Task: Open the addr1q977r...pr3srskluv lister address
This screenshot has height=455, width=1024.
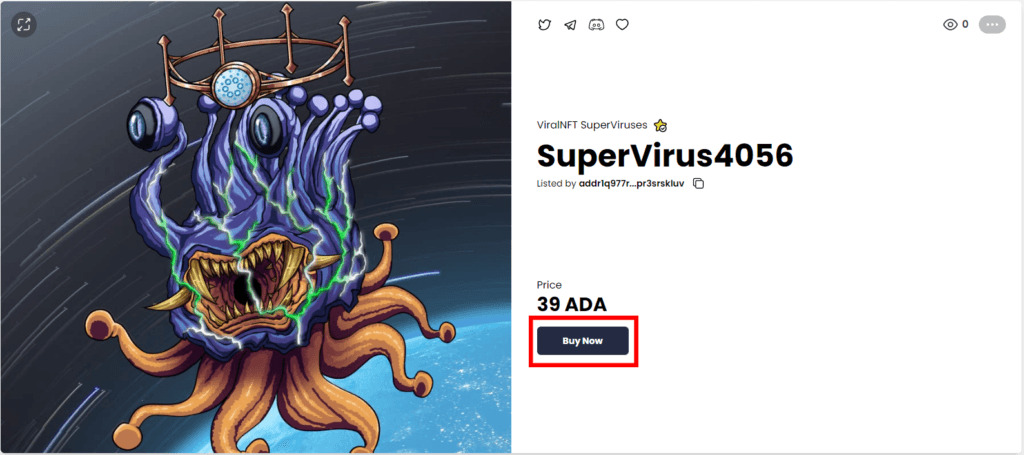Action: tap(632, 183)
